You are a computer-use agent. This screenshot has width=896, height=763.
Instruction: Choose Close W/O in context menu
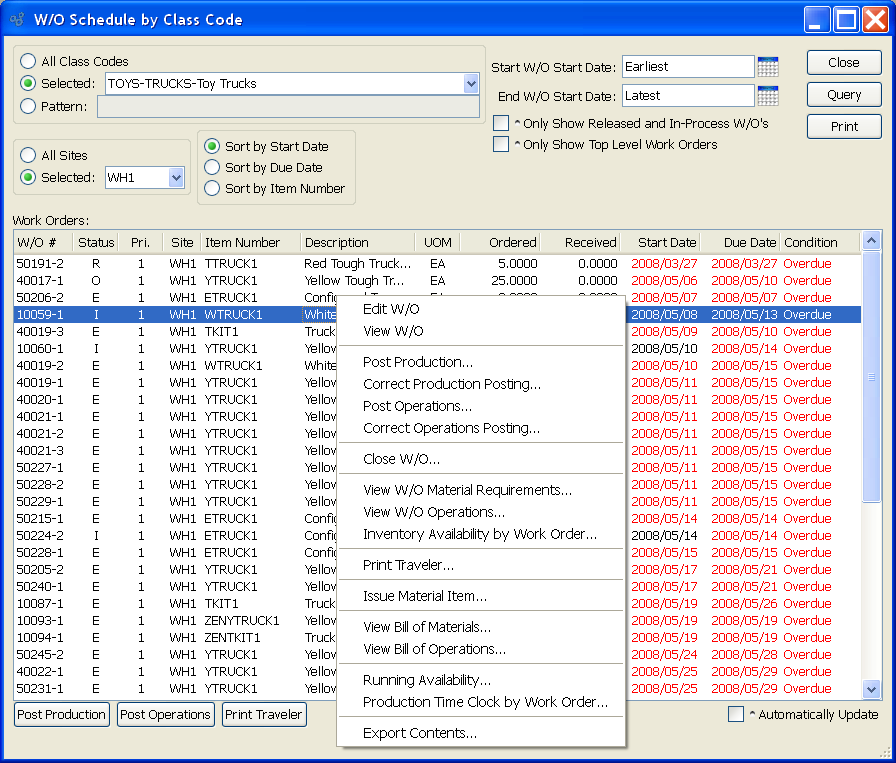[x=401, y=459]
